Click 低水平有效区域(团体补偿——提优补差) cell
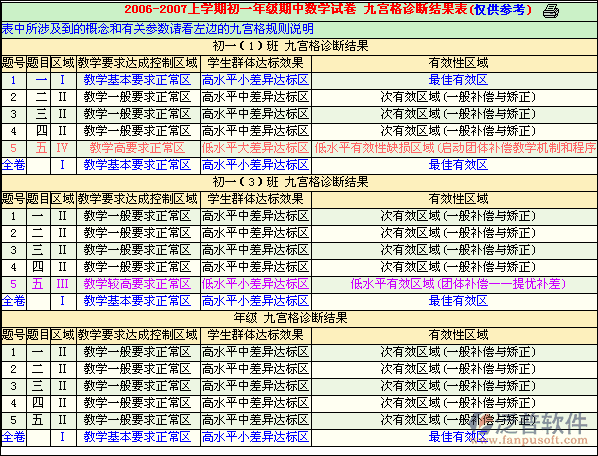598x456 pixels. tap(458, 284)
